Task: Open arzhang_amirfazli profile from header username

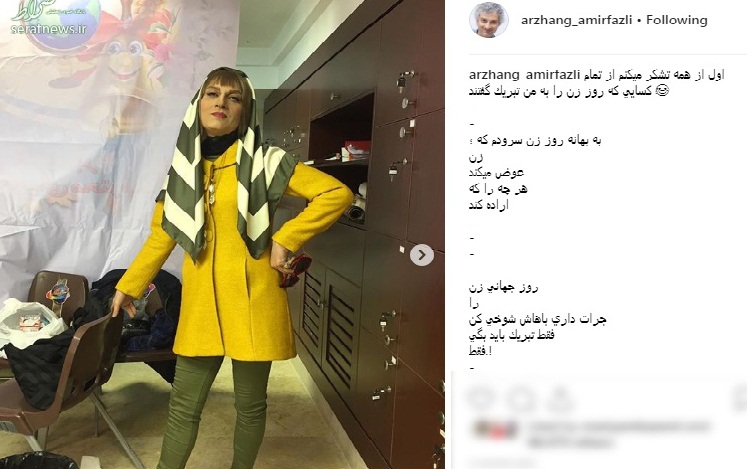Action: pos(577,20)
